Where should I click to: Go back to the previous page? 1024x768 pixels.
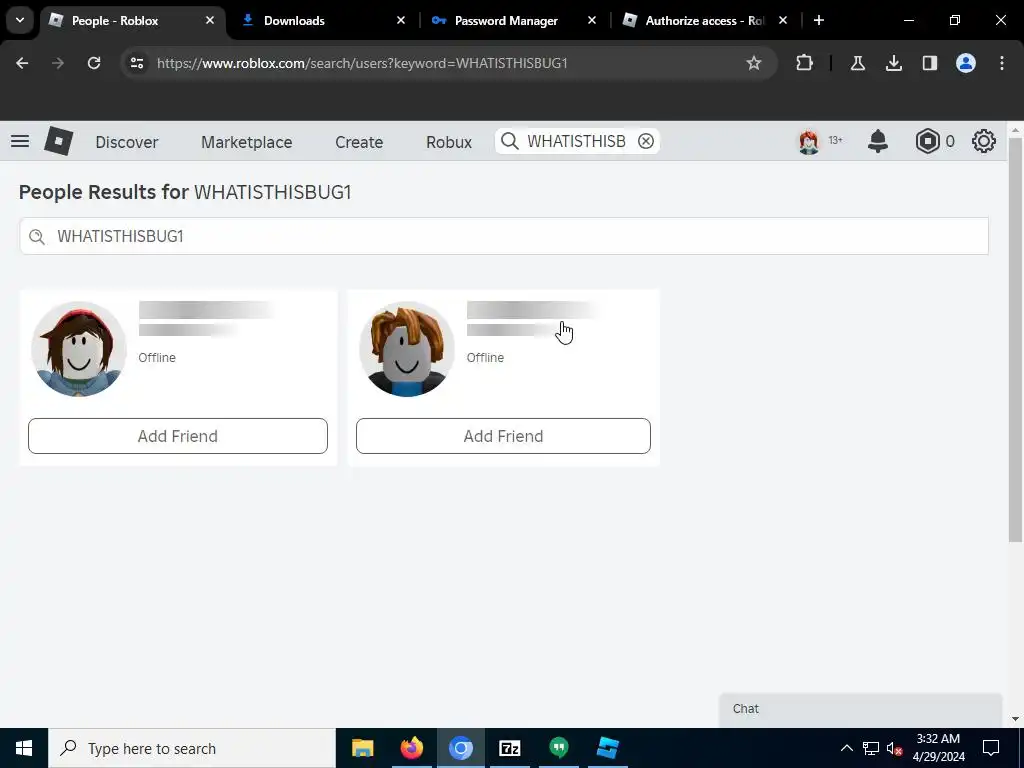click(22, 63)
